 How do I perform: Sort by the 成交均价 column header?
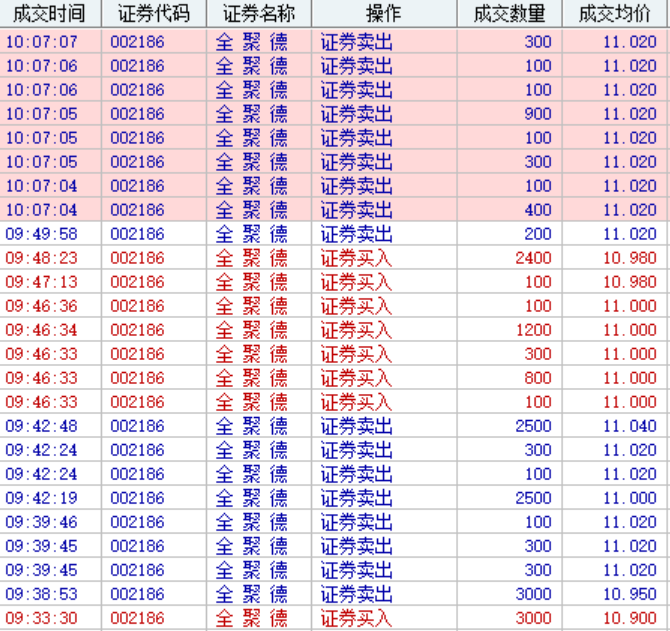614,14
